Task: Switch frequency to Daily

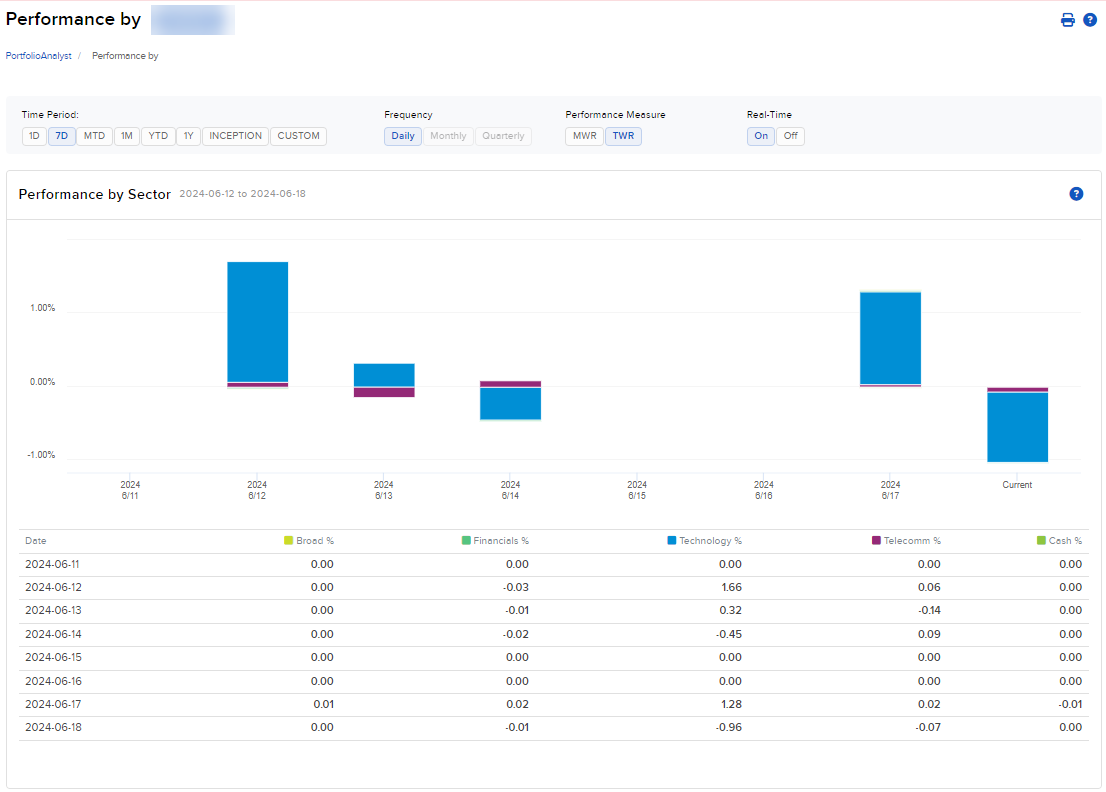Action: [403, 136]
